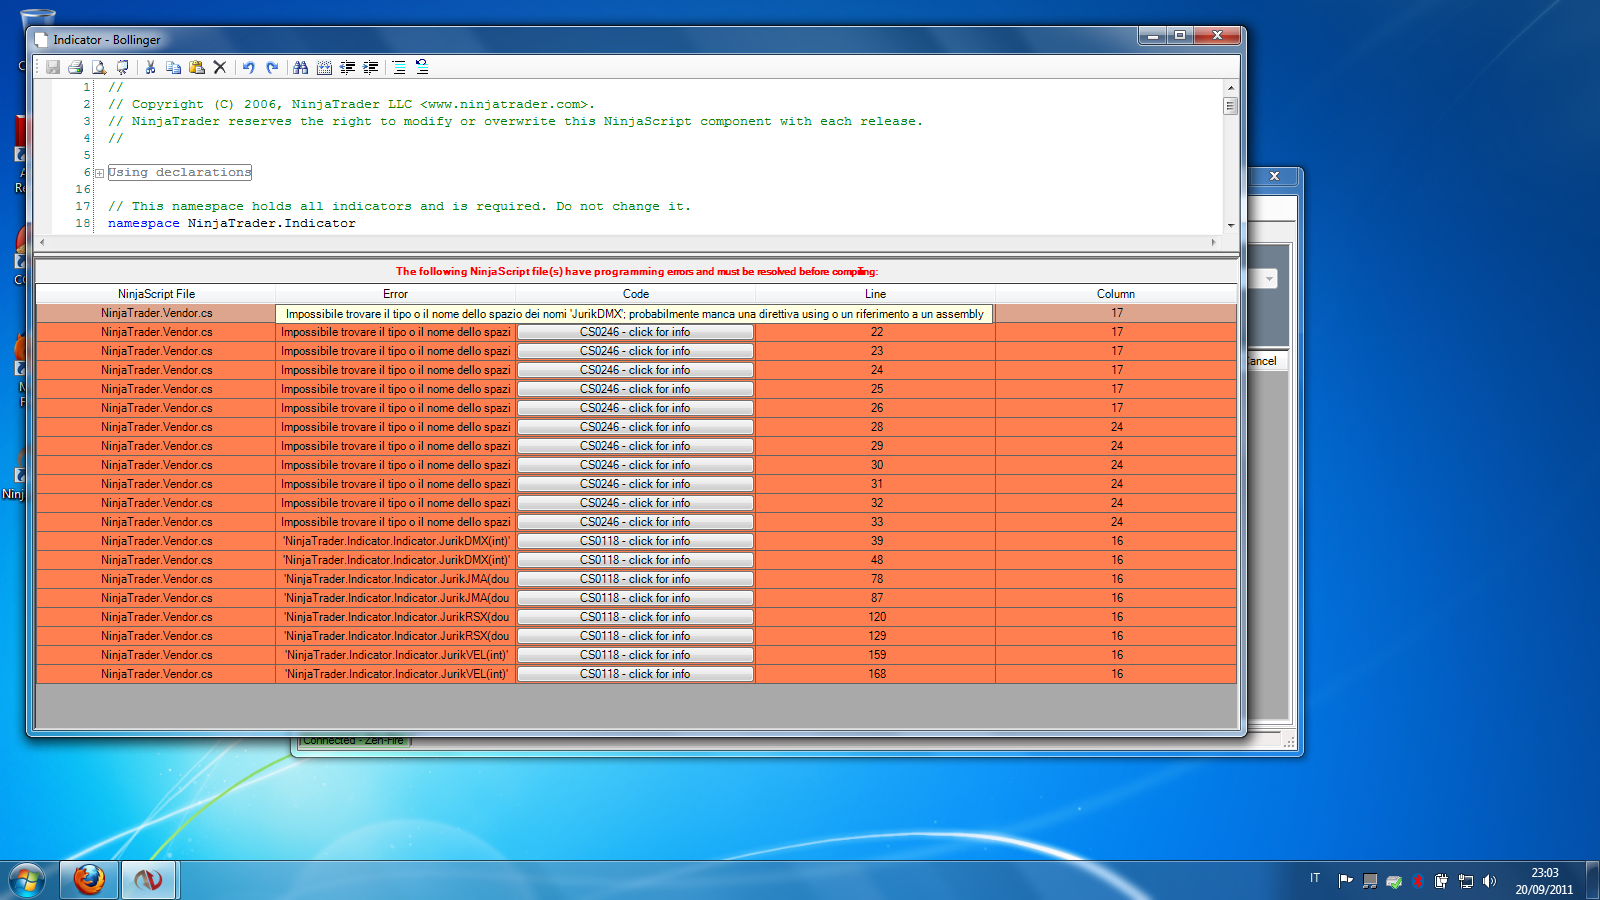Cut selection with the scissors icon
Viewport: 1600px width, 900px height.
150,67
